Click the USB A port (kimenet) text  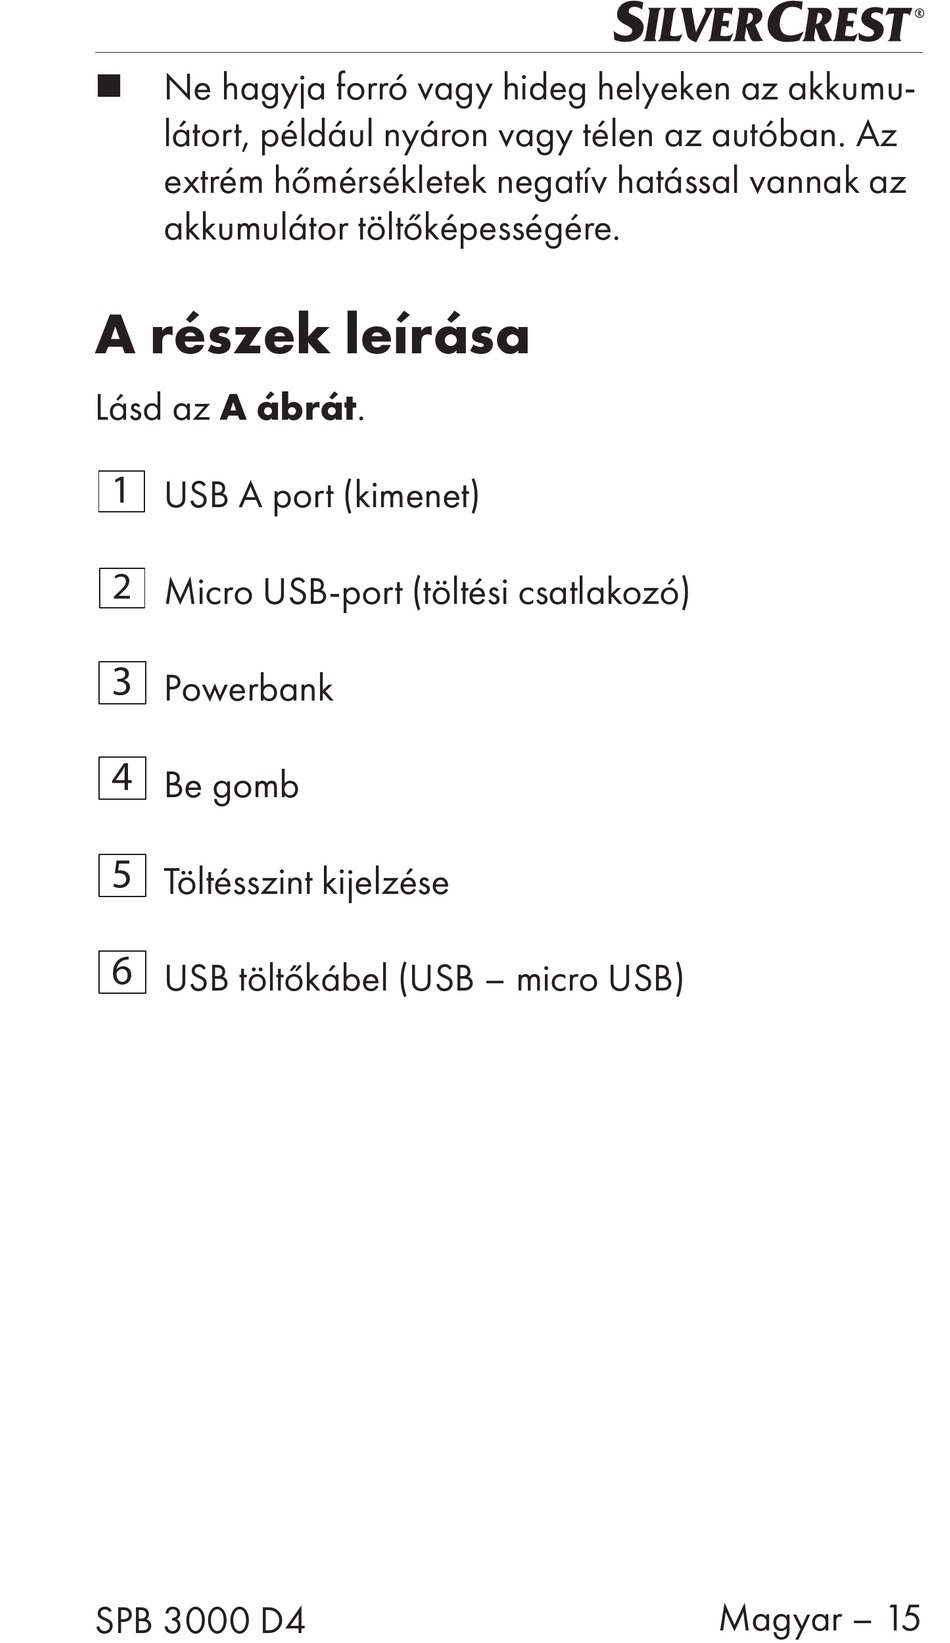322,496
